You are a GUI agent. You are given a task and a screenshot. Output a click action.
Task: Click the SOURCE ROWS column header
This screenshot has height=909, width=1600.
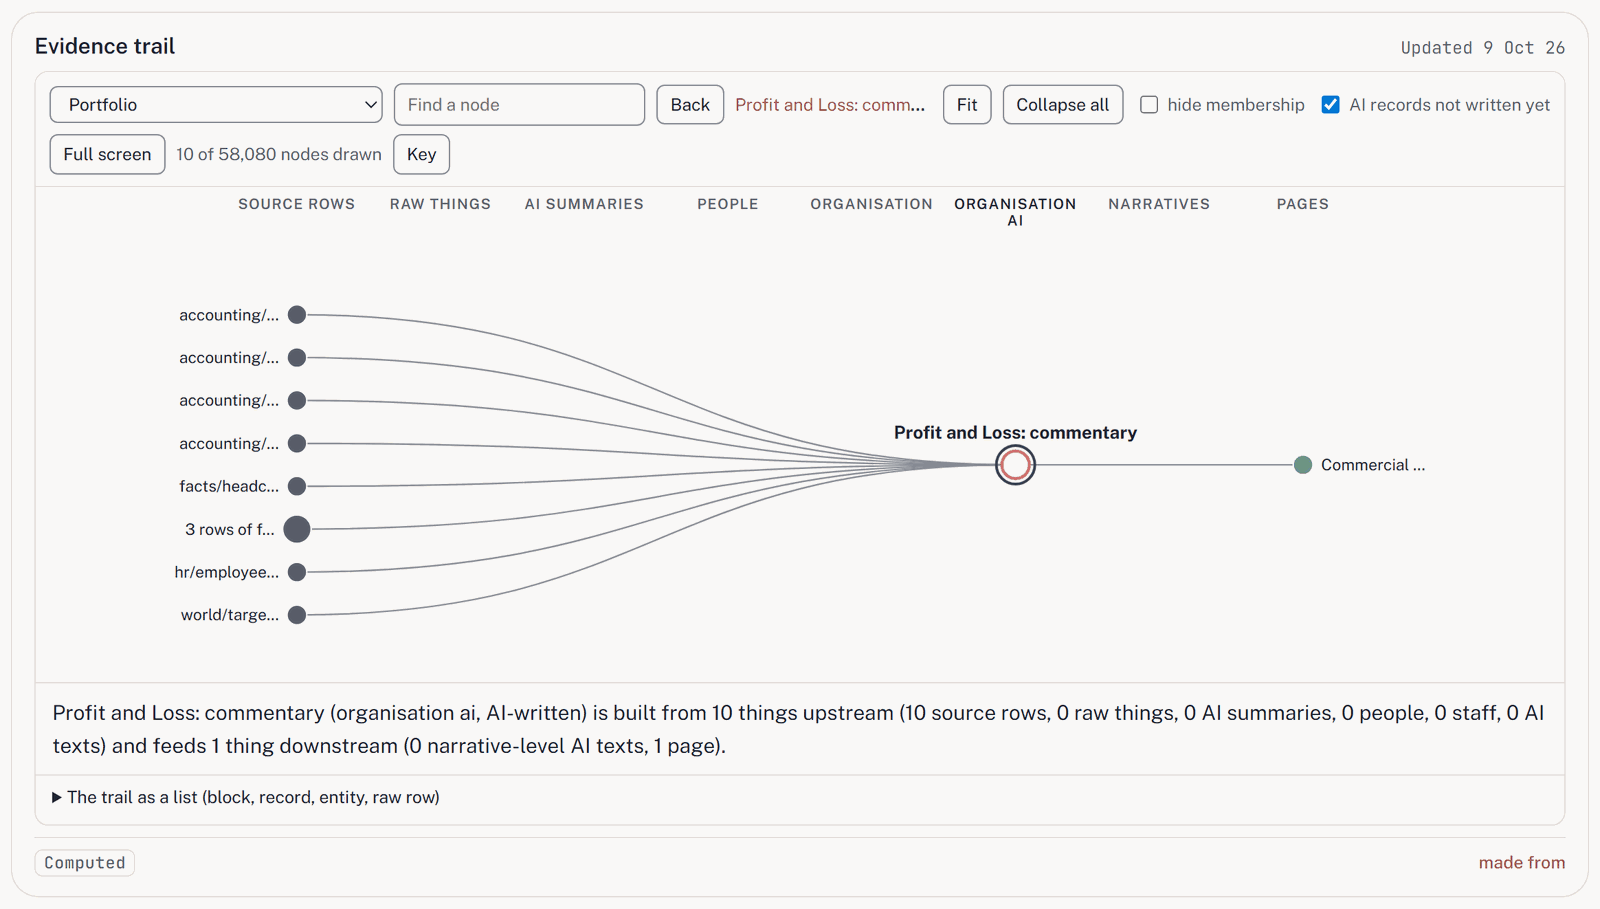pos(296,204)
